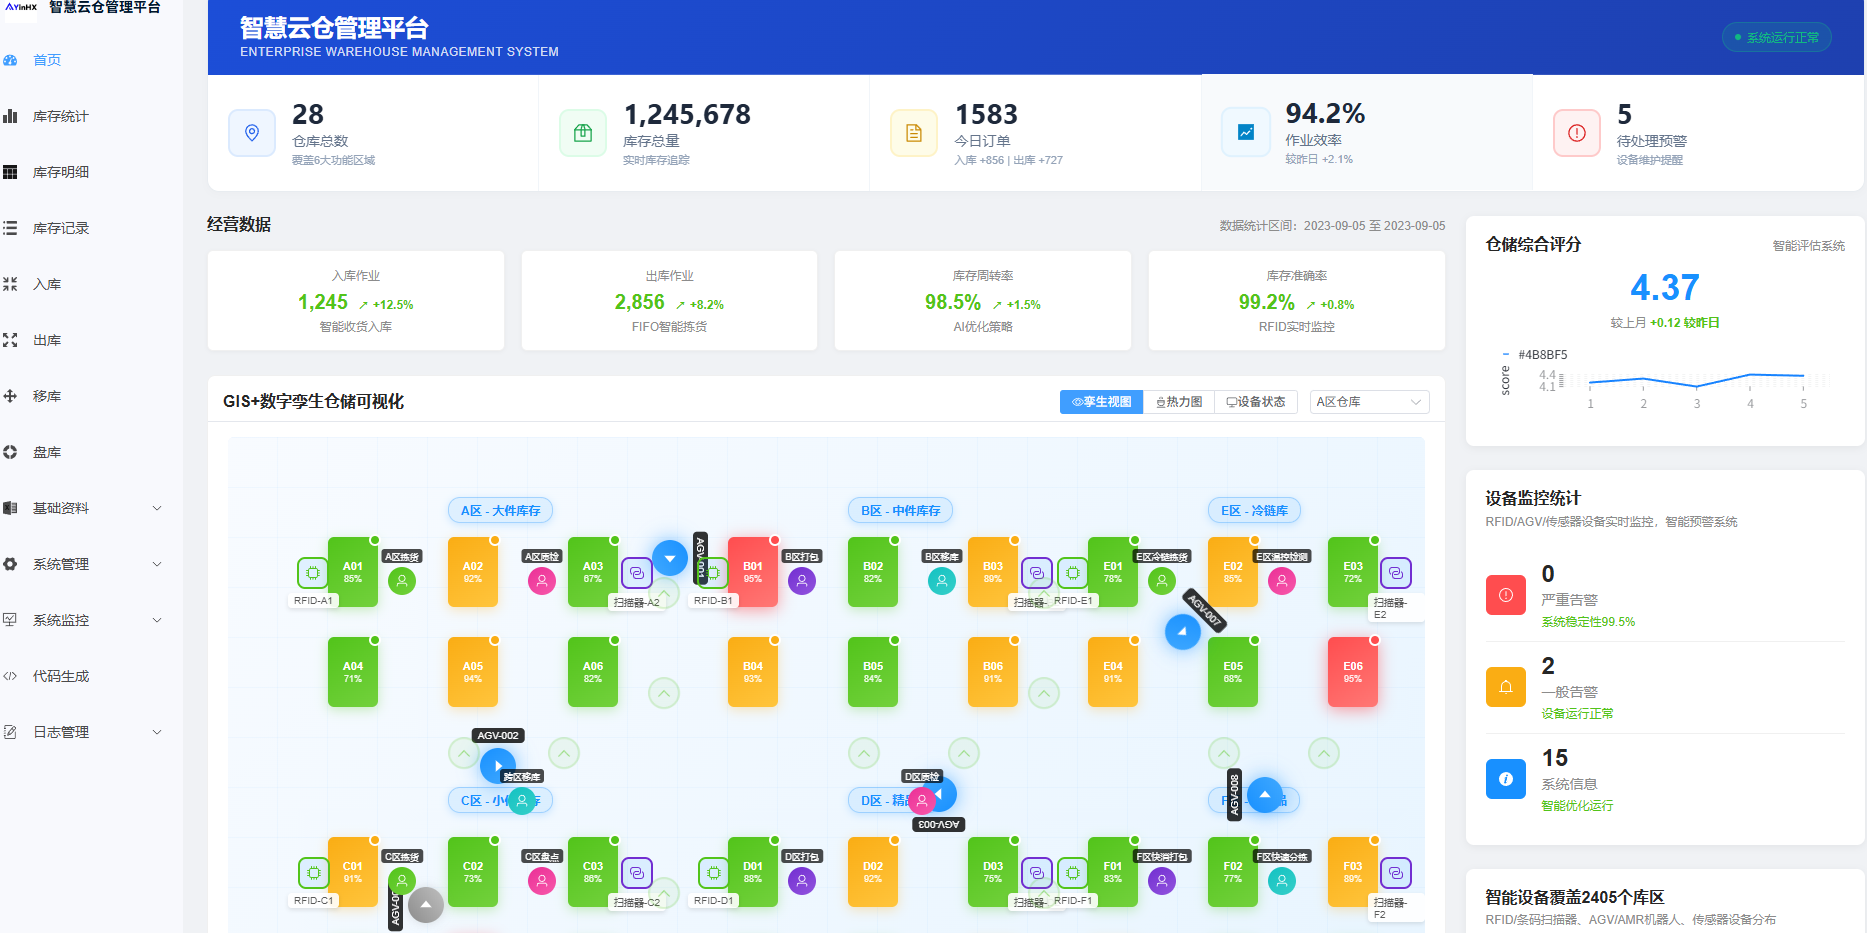This screenshot has height=933, width=1867.
Task: Click the red severe alarm icon
Action: coord(1505,595)
